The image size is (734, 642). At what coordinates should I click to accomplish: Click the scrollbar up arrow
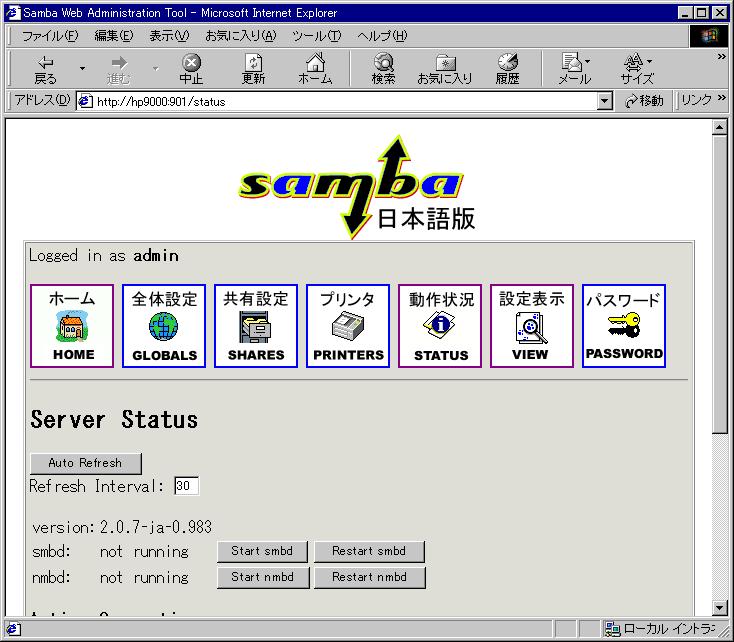(719, 128)
